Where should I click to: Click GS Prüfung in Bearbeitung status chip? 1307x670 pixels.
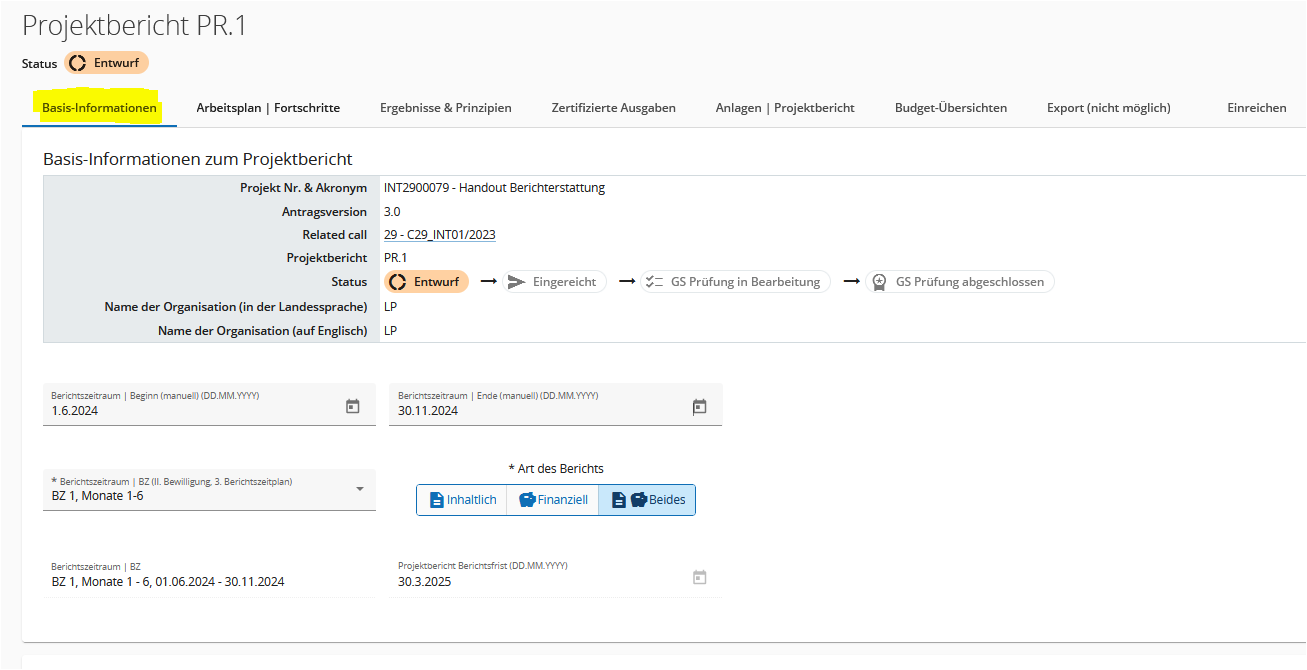pyautogui.click(x=735, y=282)
